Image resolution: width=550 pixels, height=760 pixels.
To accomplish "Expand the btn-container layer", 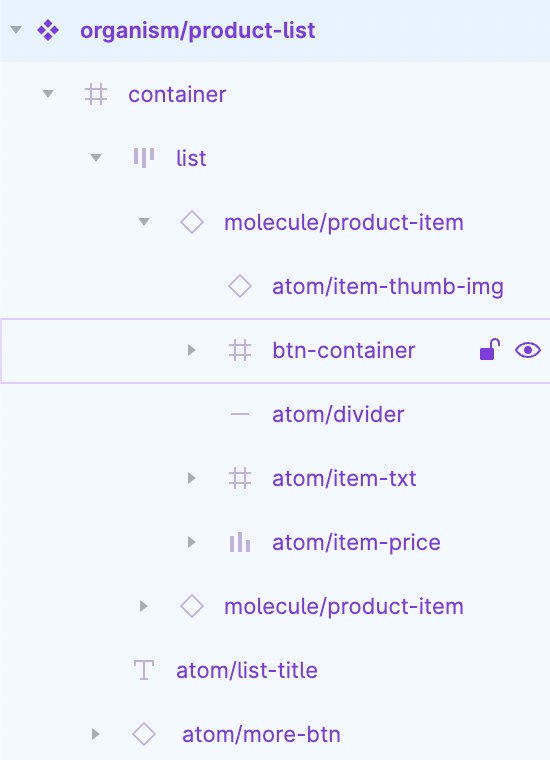I will 192,350.
